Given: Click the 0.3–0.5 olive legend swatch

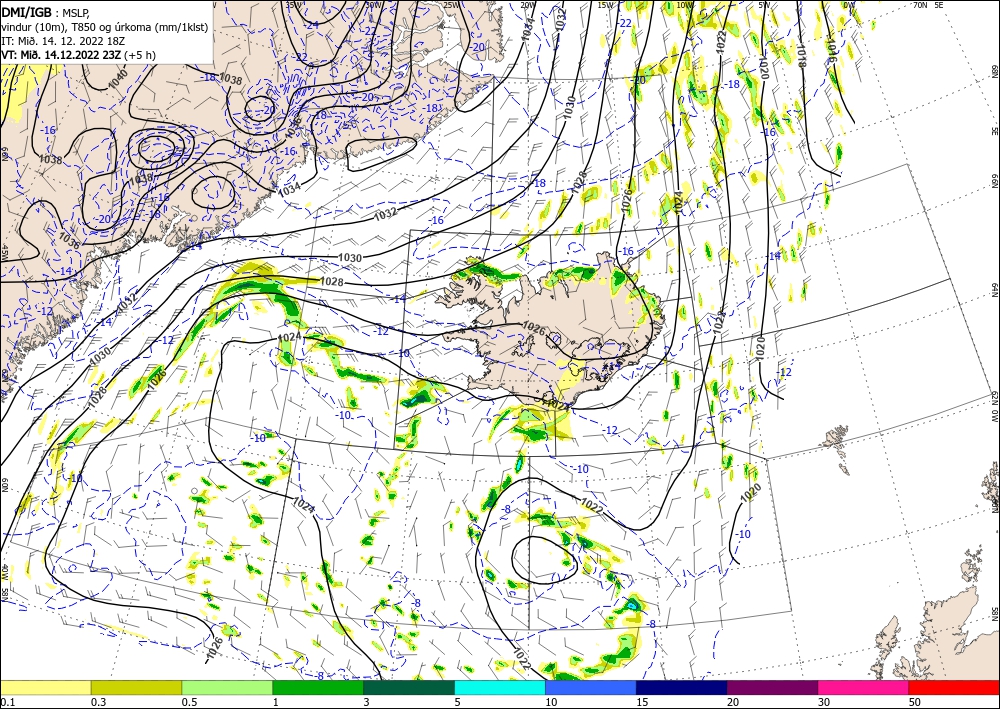Looking at the screenshot, I should coord(136,687).
